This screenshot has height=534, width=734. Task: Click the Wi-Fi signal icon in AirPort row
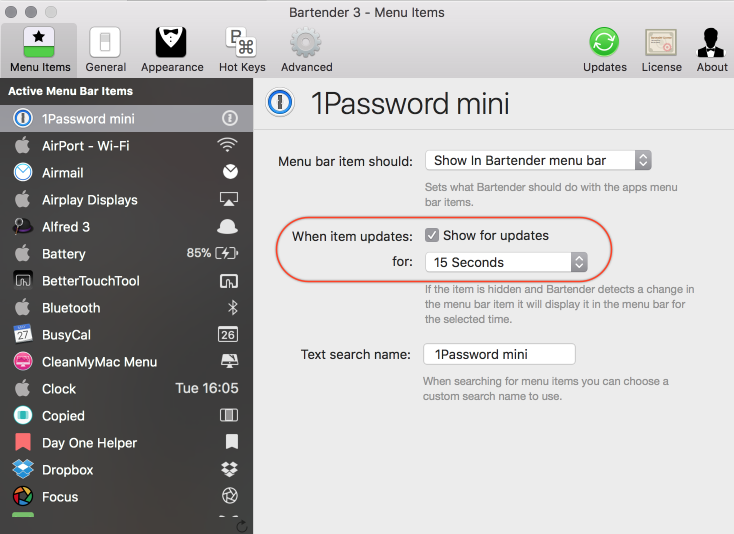click(228, 145)
